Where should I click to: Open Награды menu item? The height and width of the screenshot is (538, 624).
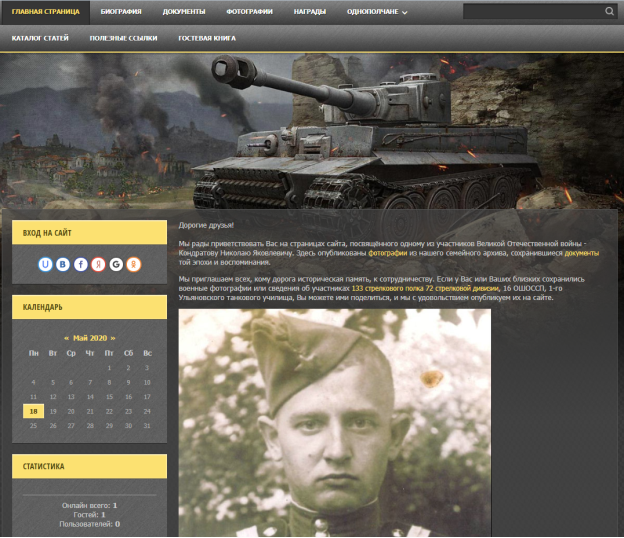pyautogui.click(x=310, y=12)
